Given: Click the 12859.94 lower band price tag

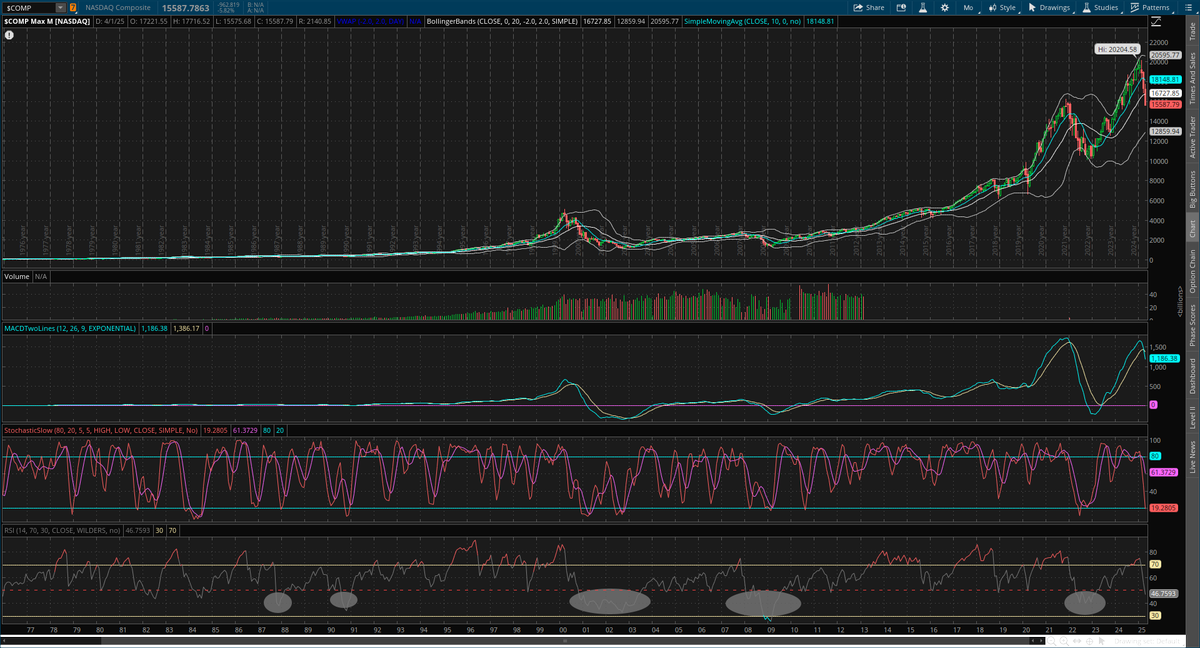Looking at the screenshot, I should 1165,131.
